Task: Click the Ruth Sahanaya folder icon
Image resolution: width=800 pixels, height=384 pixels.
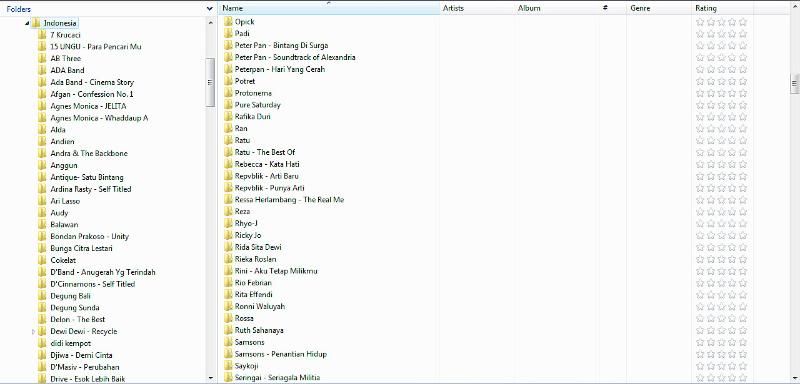Action: click(x=228, y=330)
